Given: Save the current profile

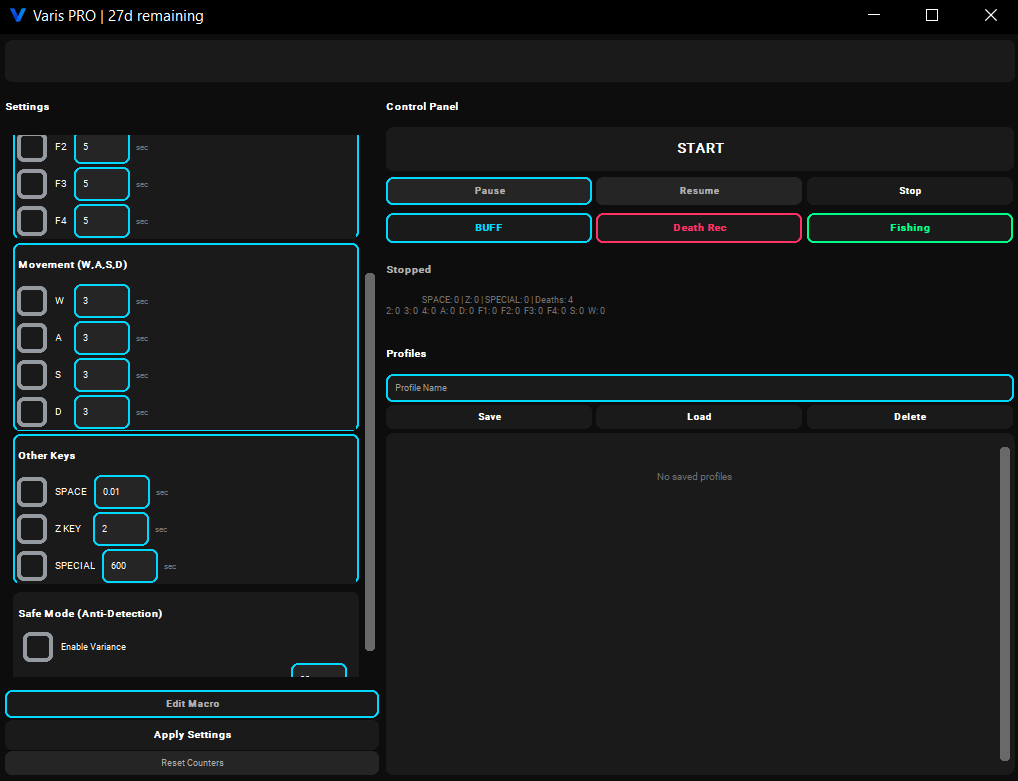Looking at the screenshot, I should click(489, 417).
